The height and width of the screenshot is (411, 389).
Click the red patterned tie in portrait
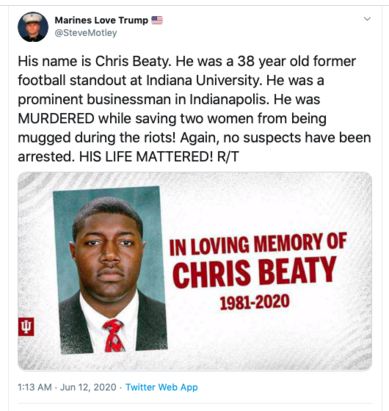(x=114, y=336)
